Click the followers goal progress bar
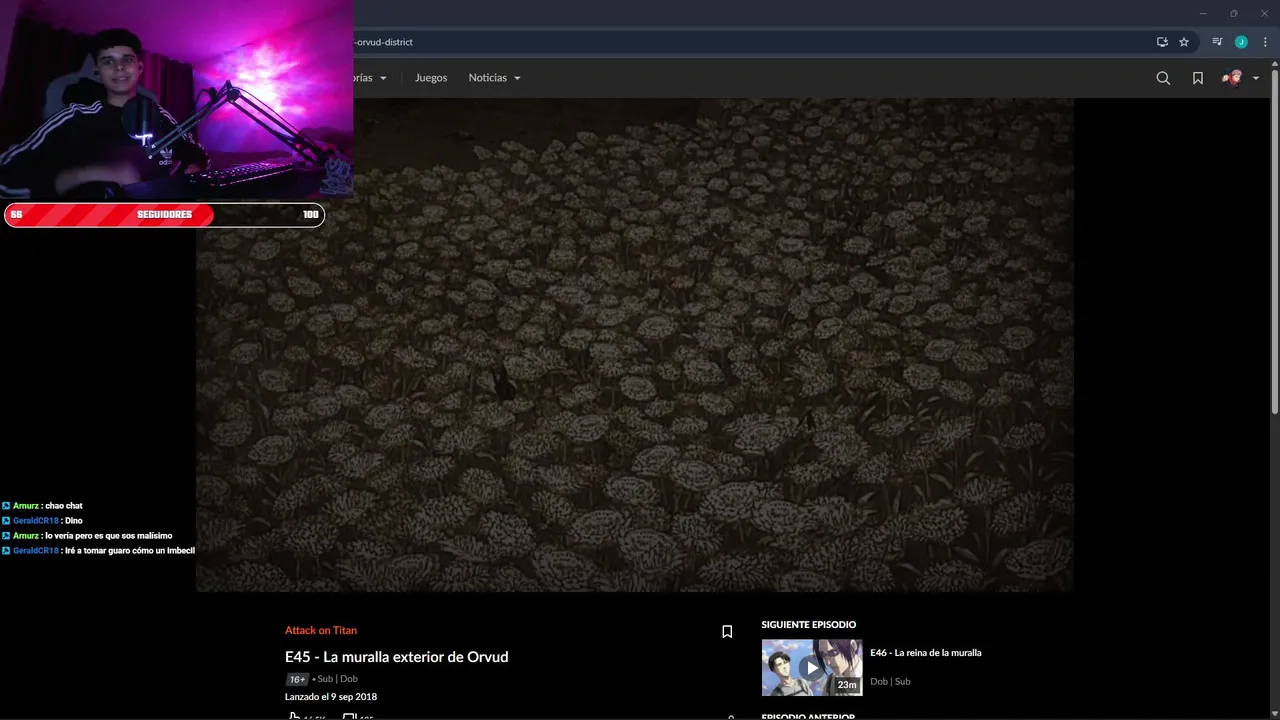Viewport: 1280px width, 720px height. [x=164, y=214]
